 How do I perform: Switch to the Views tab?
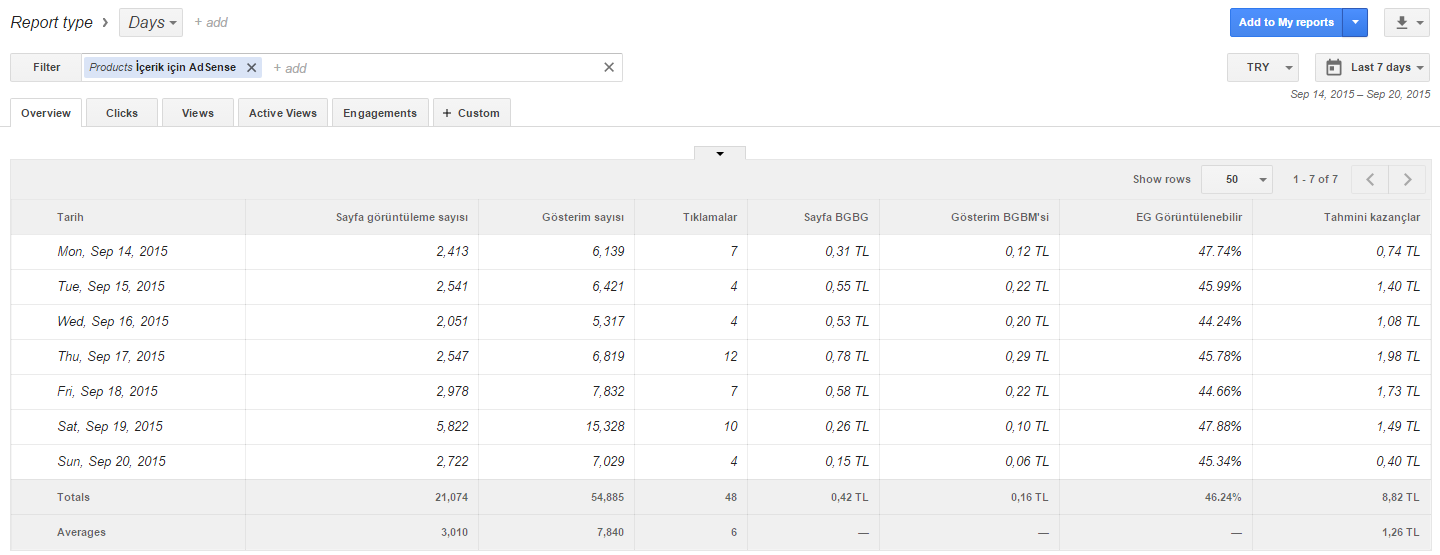198,113
